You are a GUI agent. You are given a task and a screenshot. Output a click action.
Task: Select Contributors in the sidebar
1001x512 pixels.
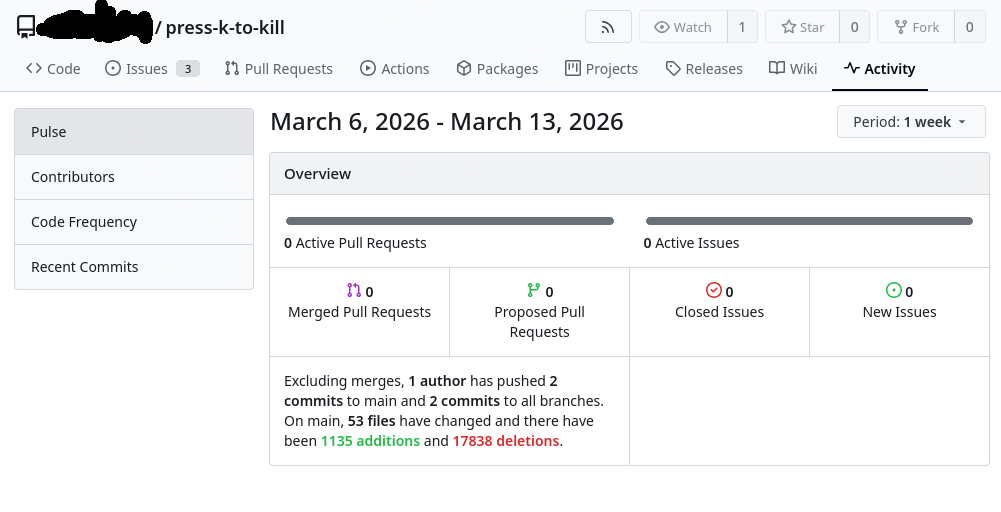[134, 177]
